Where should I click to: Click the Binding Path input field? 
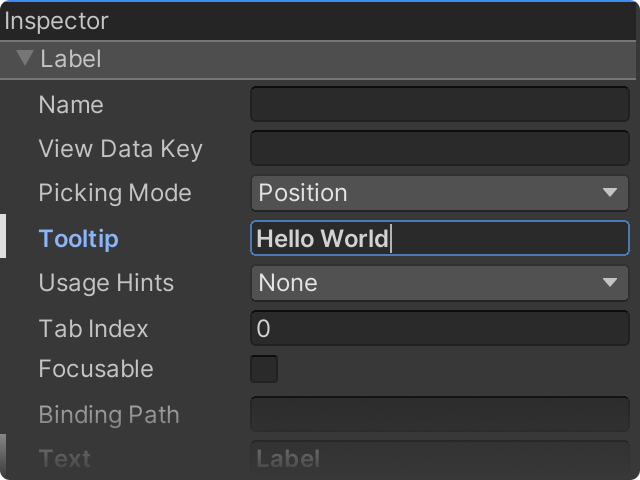439,414
